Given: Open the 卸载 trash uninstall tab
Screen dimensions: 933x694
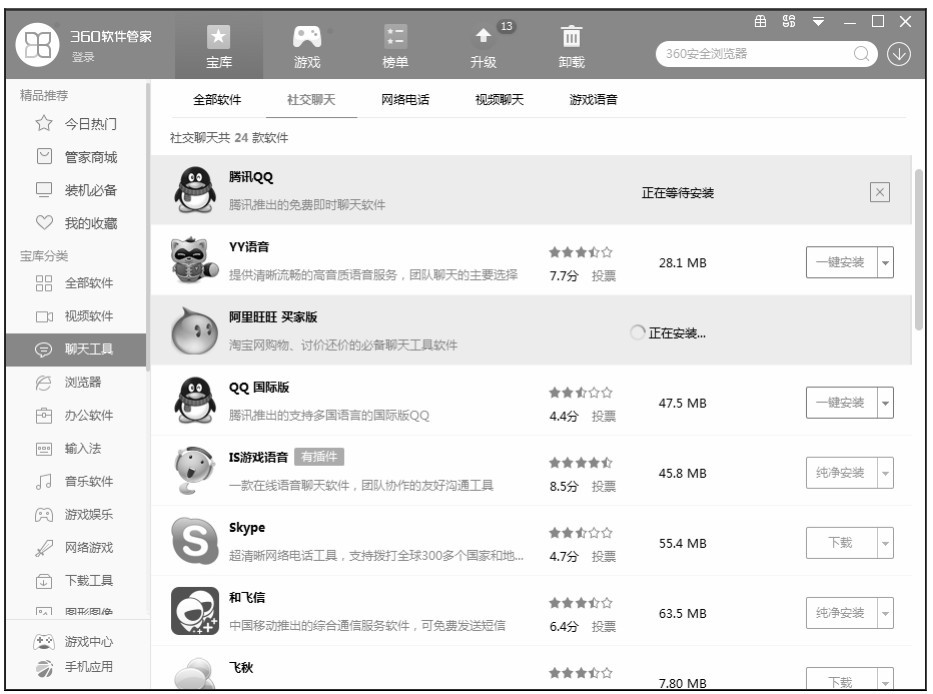Looking at the screenshot, I should click(571, 46).
